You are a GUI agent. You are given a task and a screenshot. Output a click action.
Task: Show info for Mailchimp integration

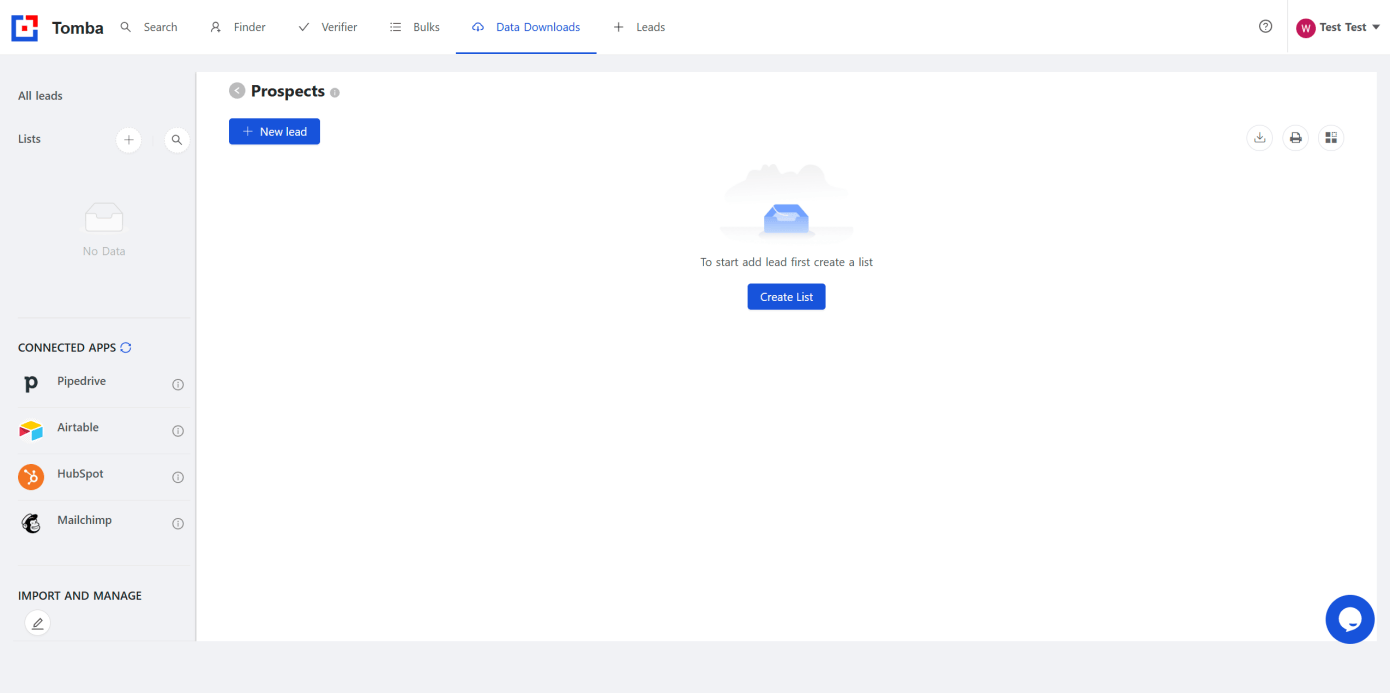tap(178, 524)
